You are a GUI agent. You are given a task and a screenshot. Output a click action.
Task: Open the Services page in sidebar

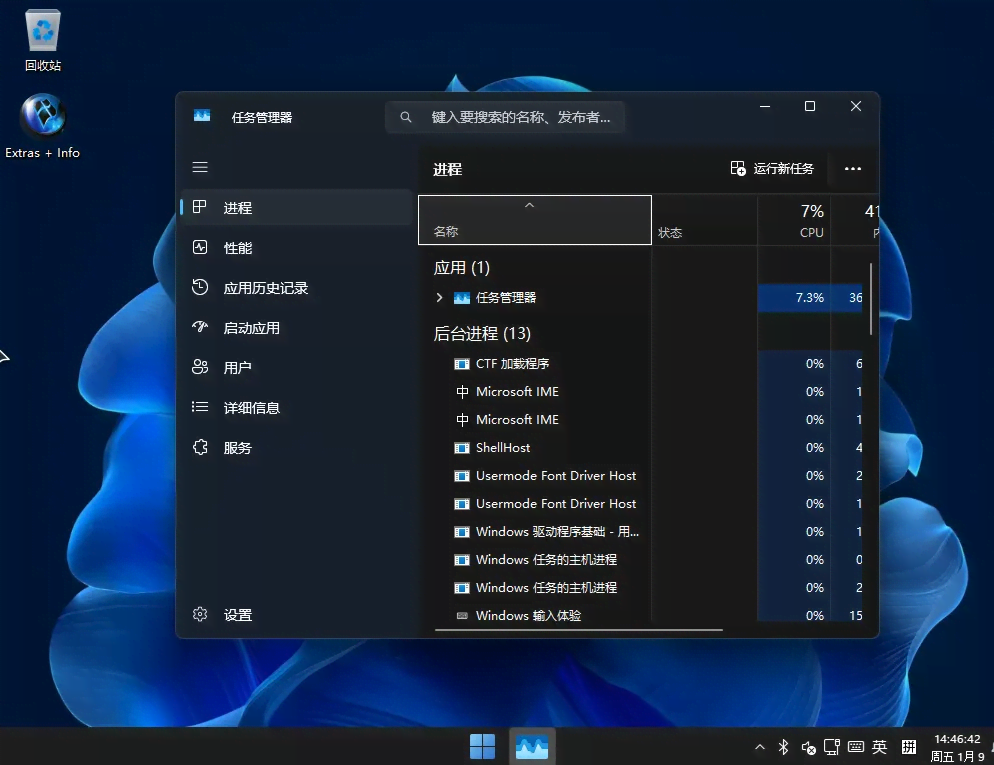pyautogui.click(x=238, y=448)
